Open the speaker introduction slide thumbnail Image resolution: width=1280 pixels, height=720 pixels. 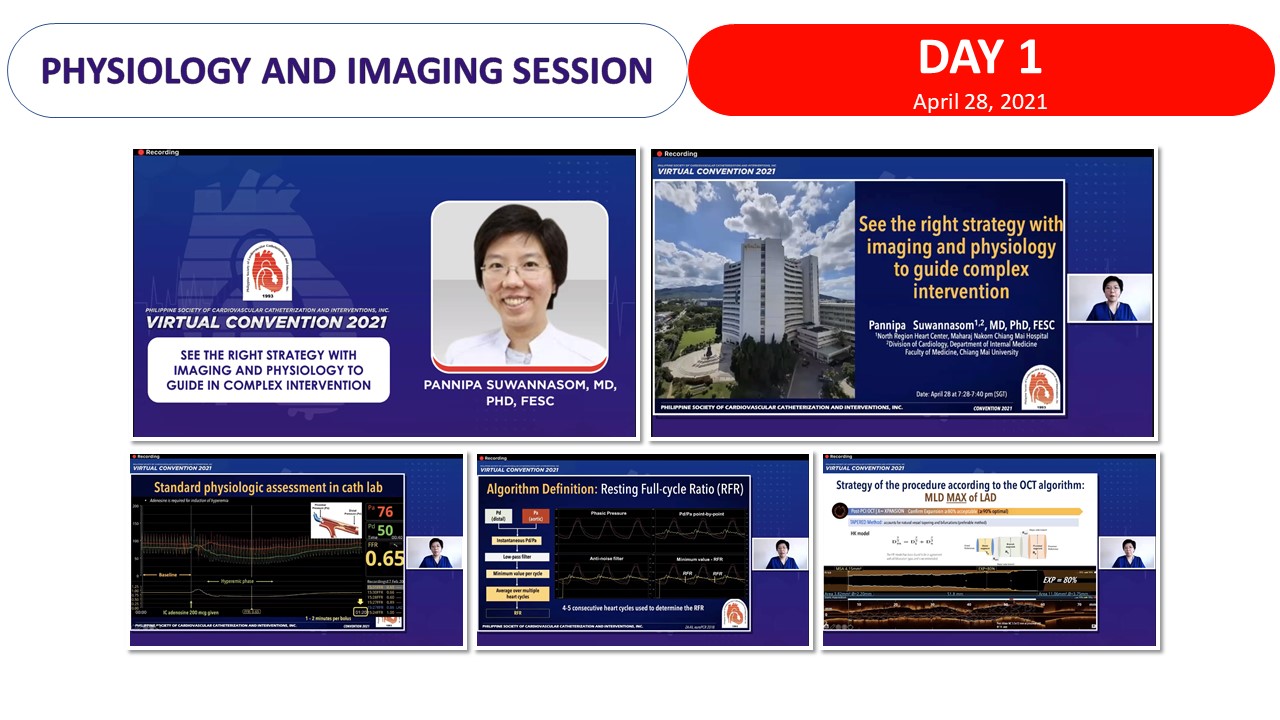point(385,294)
